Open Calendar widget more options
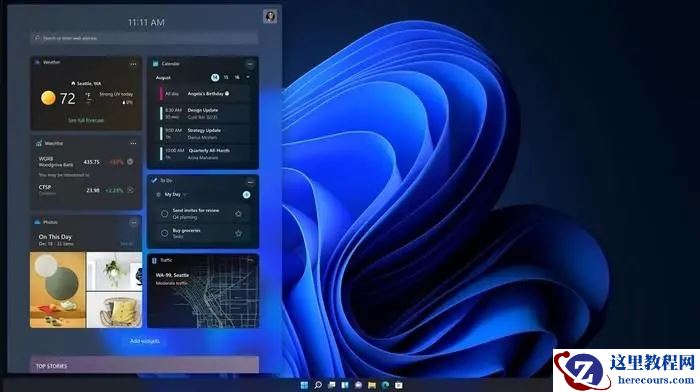 tap(250, 64)
